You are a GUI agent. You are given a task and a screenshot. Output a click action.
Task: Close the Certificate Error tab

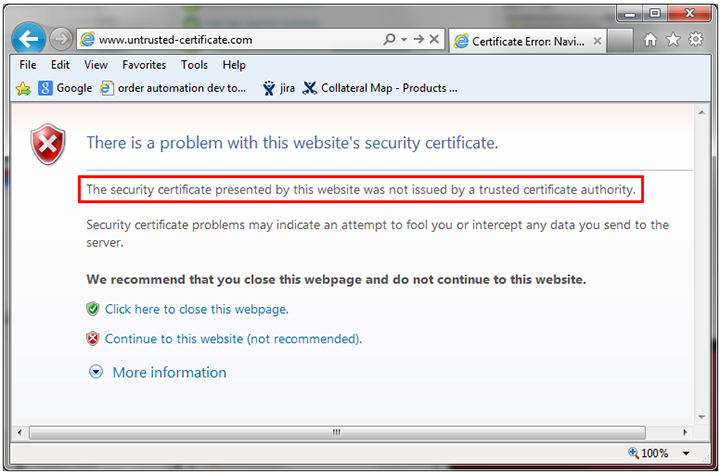coord(597,41)
